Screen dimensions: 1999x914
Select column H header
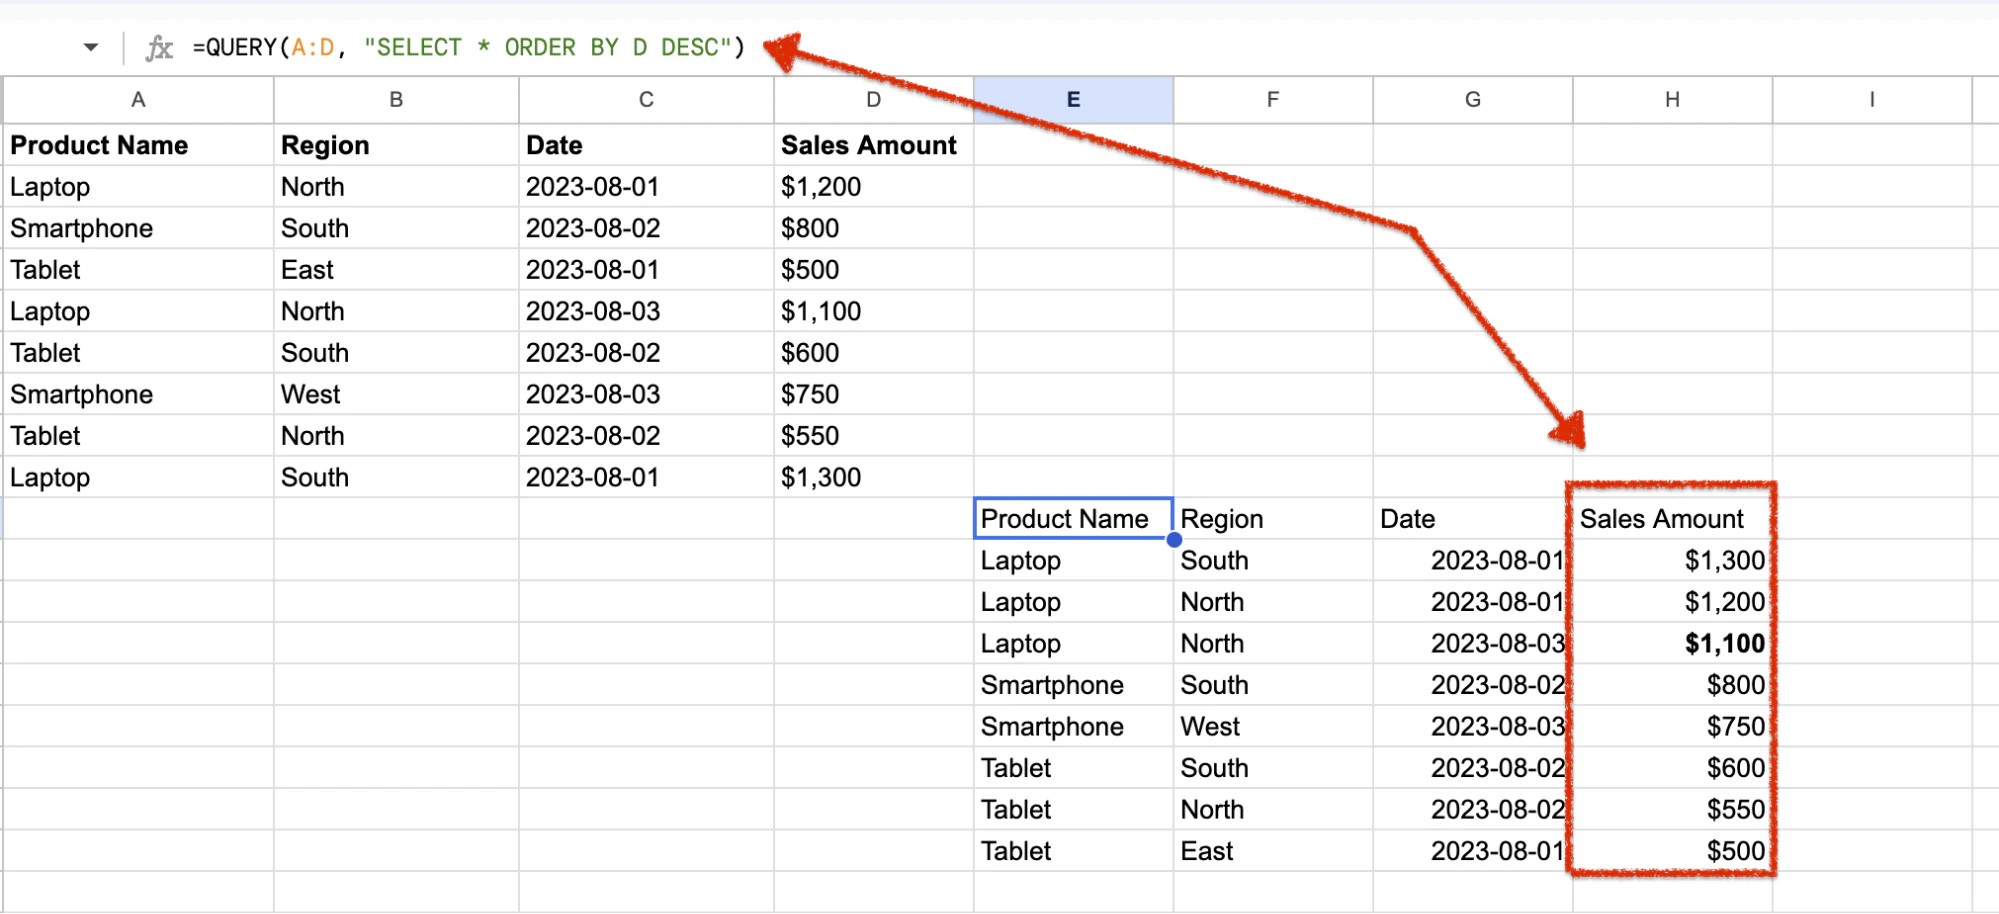click(1672, 100)
